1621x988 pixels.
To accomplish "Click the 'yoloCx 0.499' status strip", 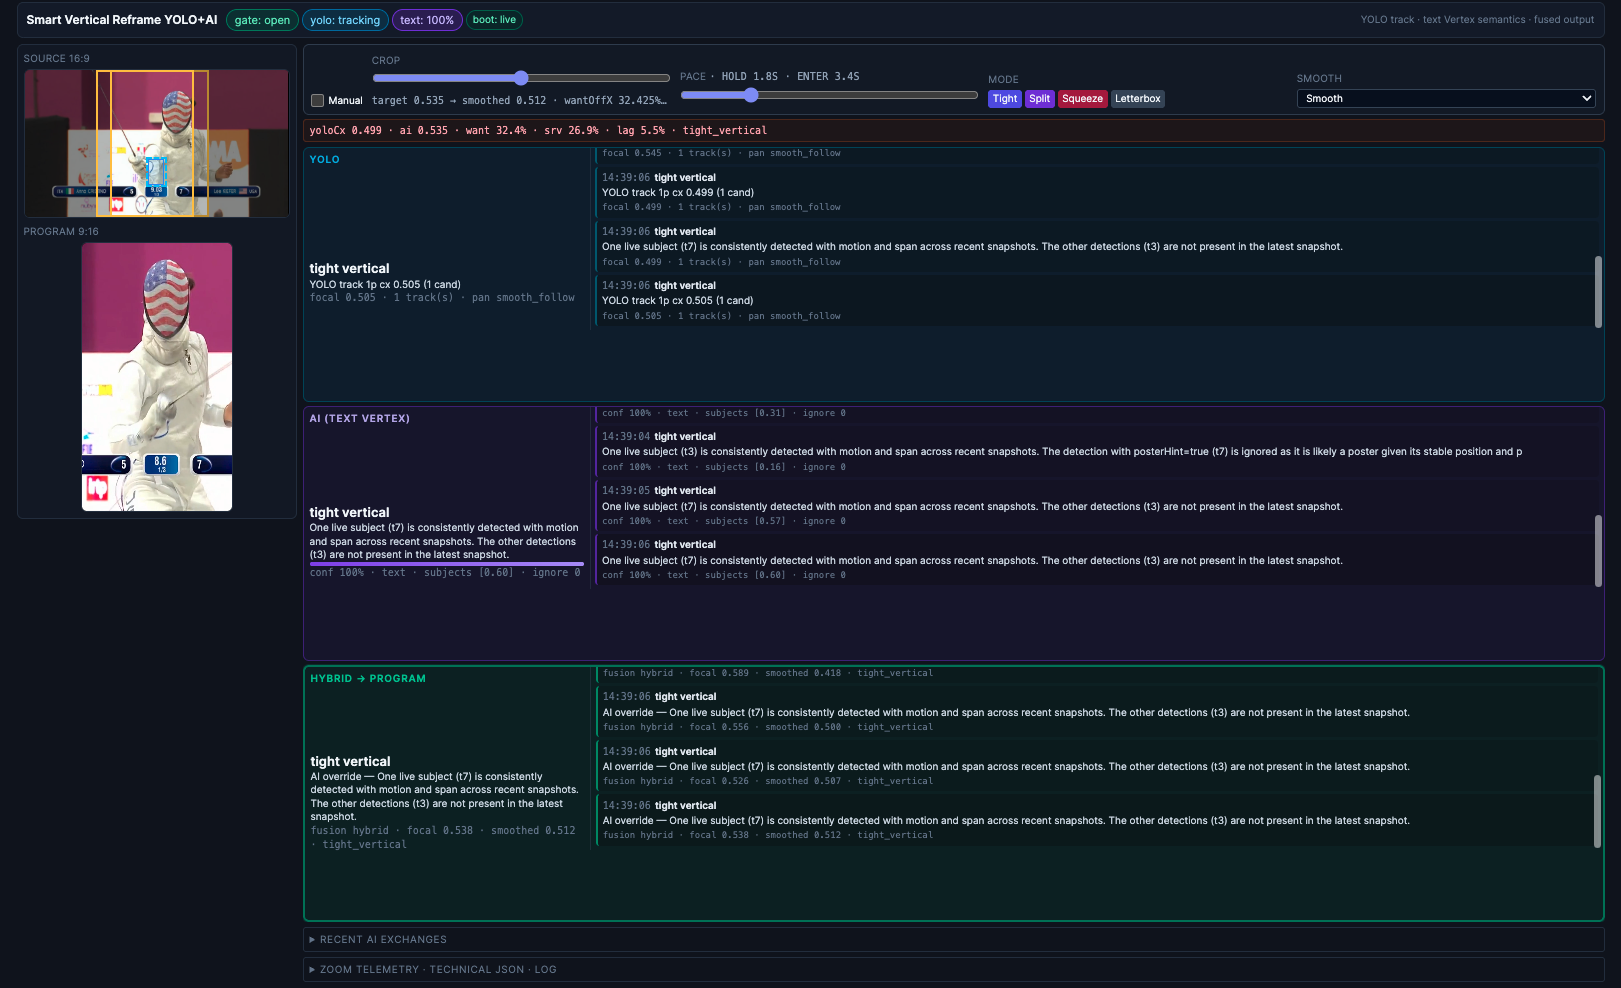I will pos(953,131).
